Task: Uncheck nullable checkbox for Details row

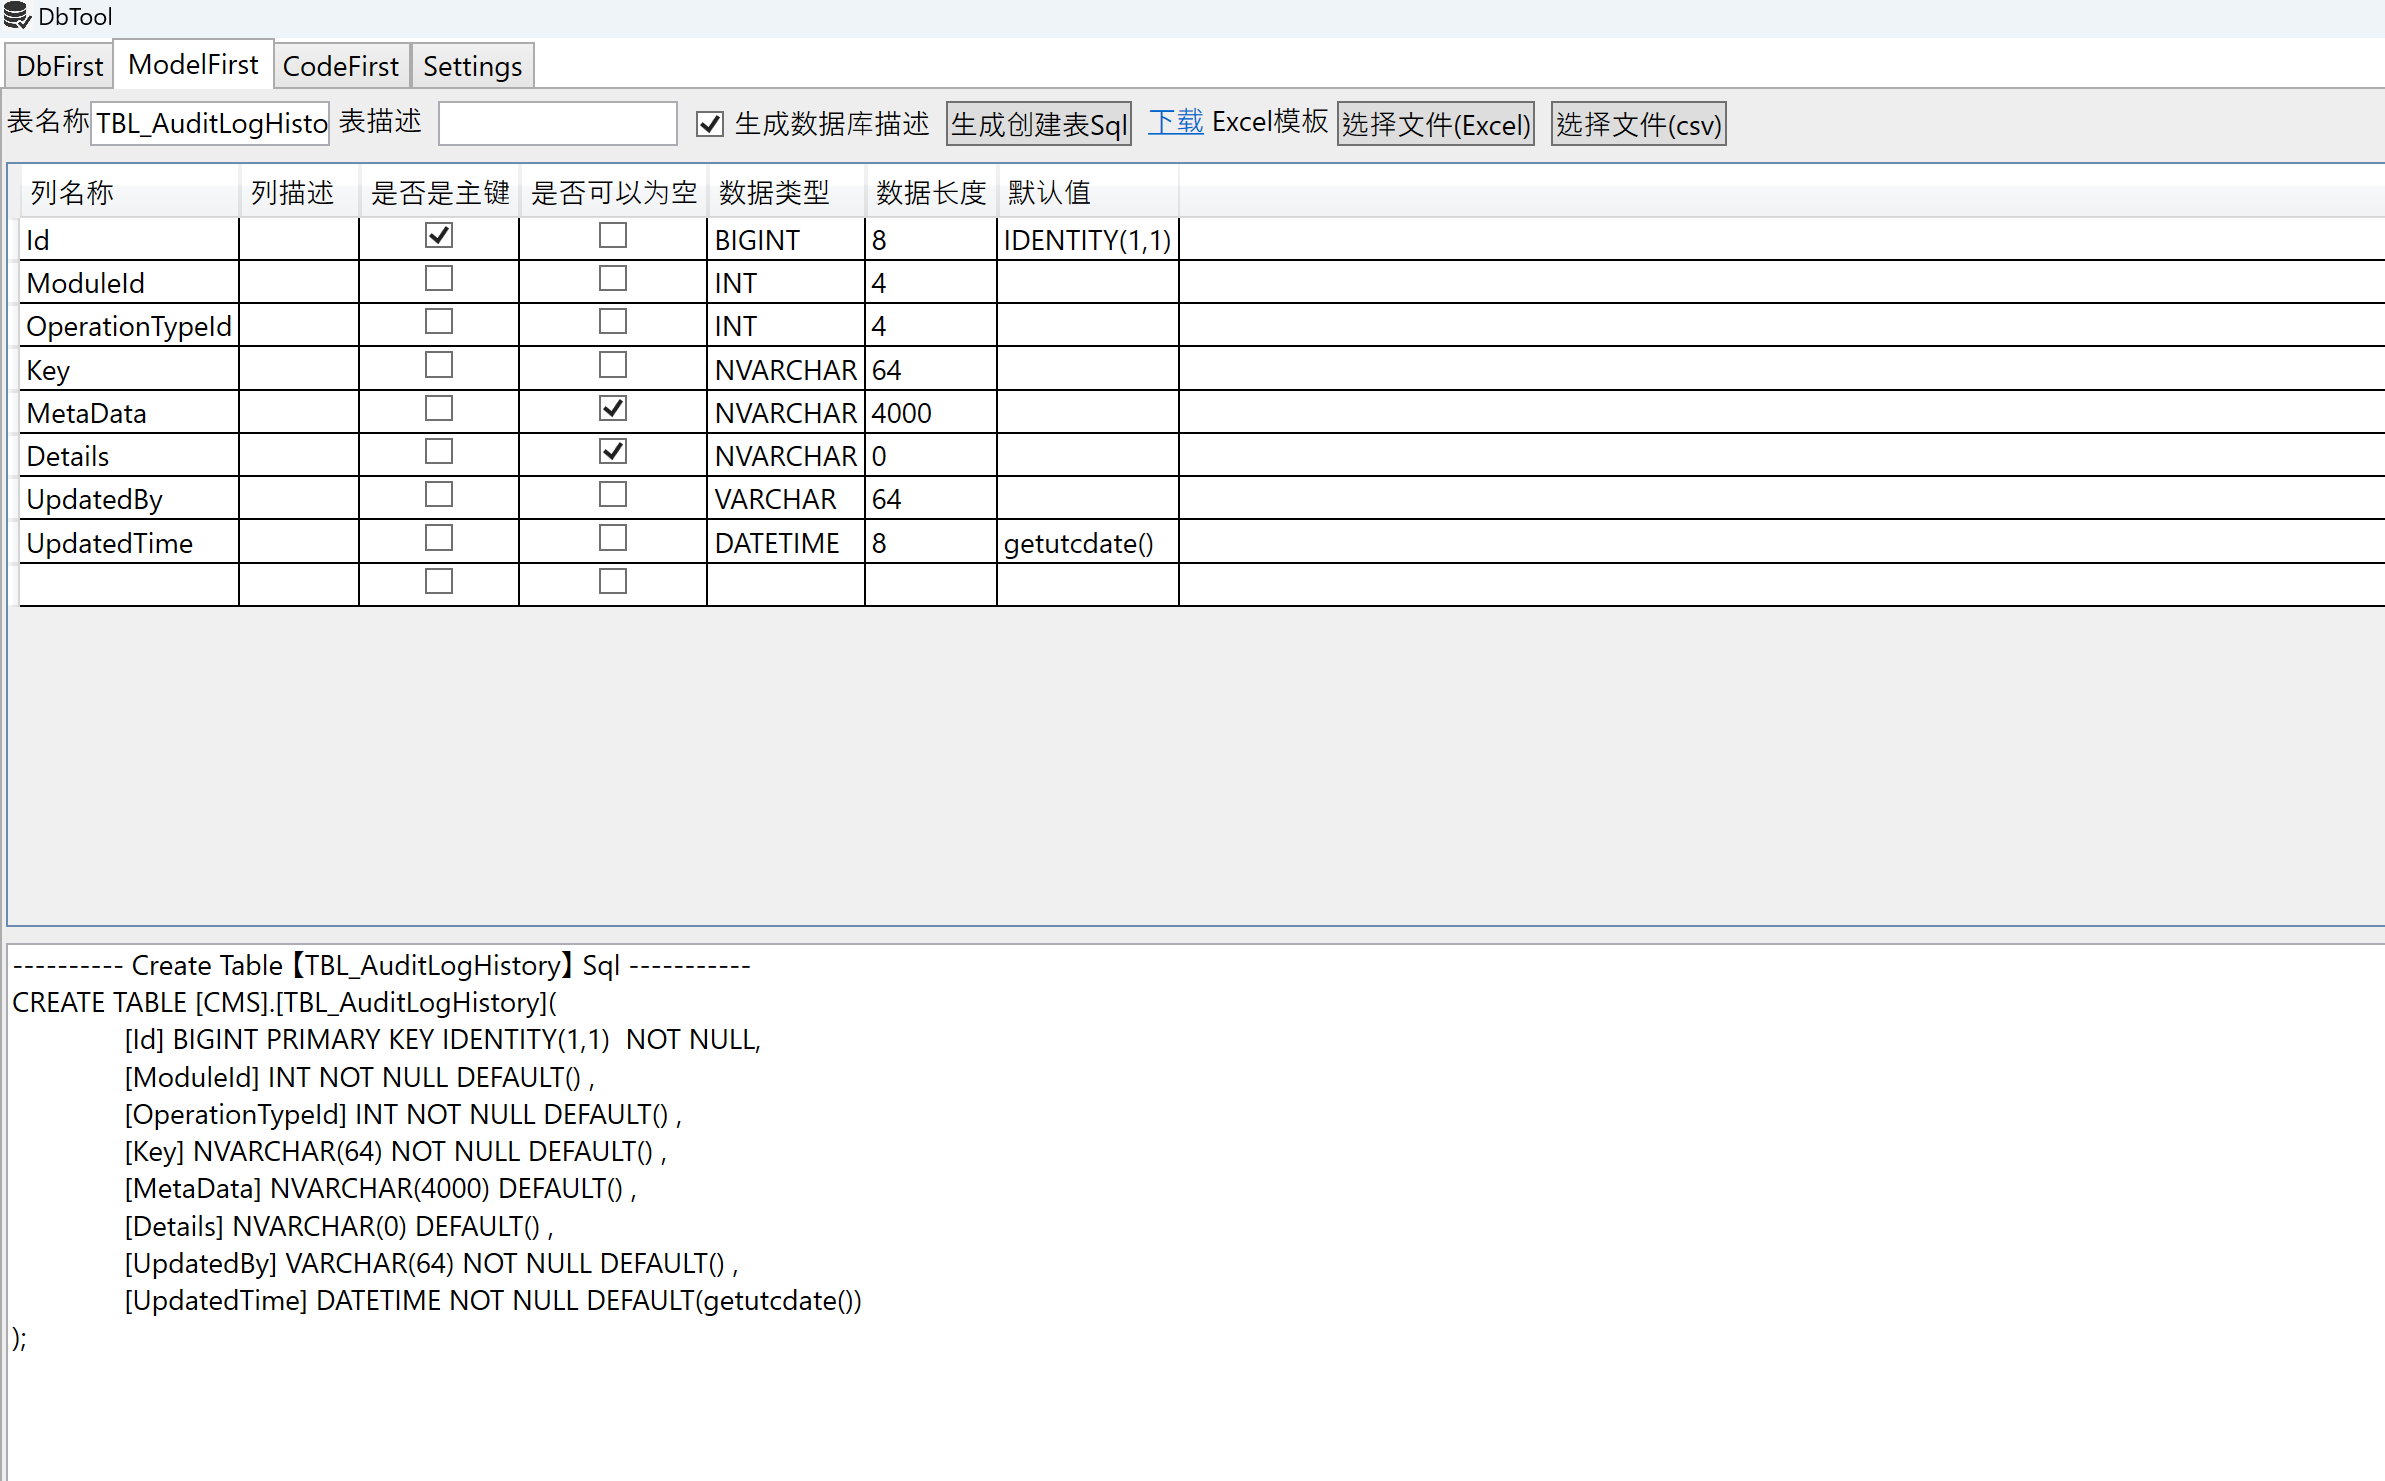Action: [x=612, y=452]
